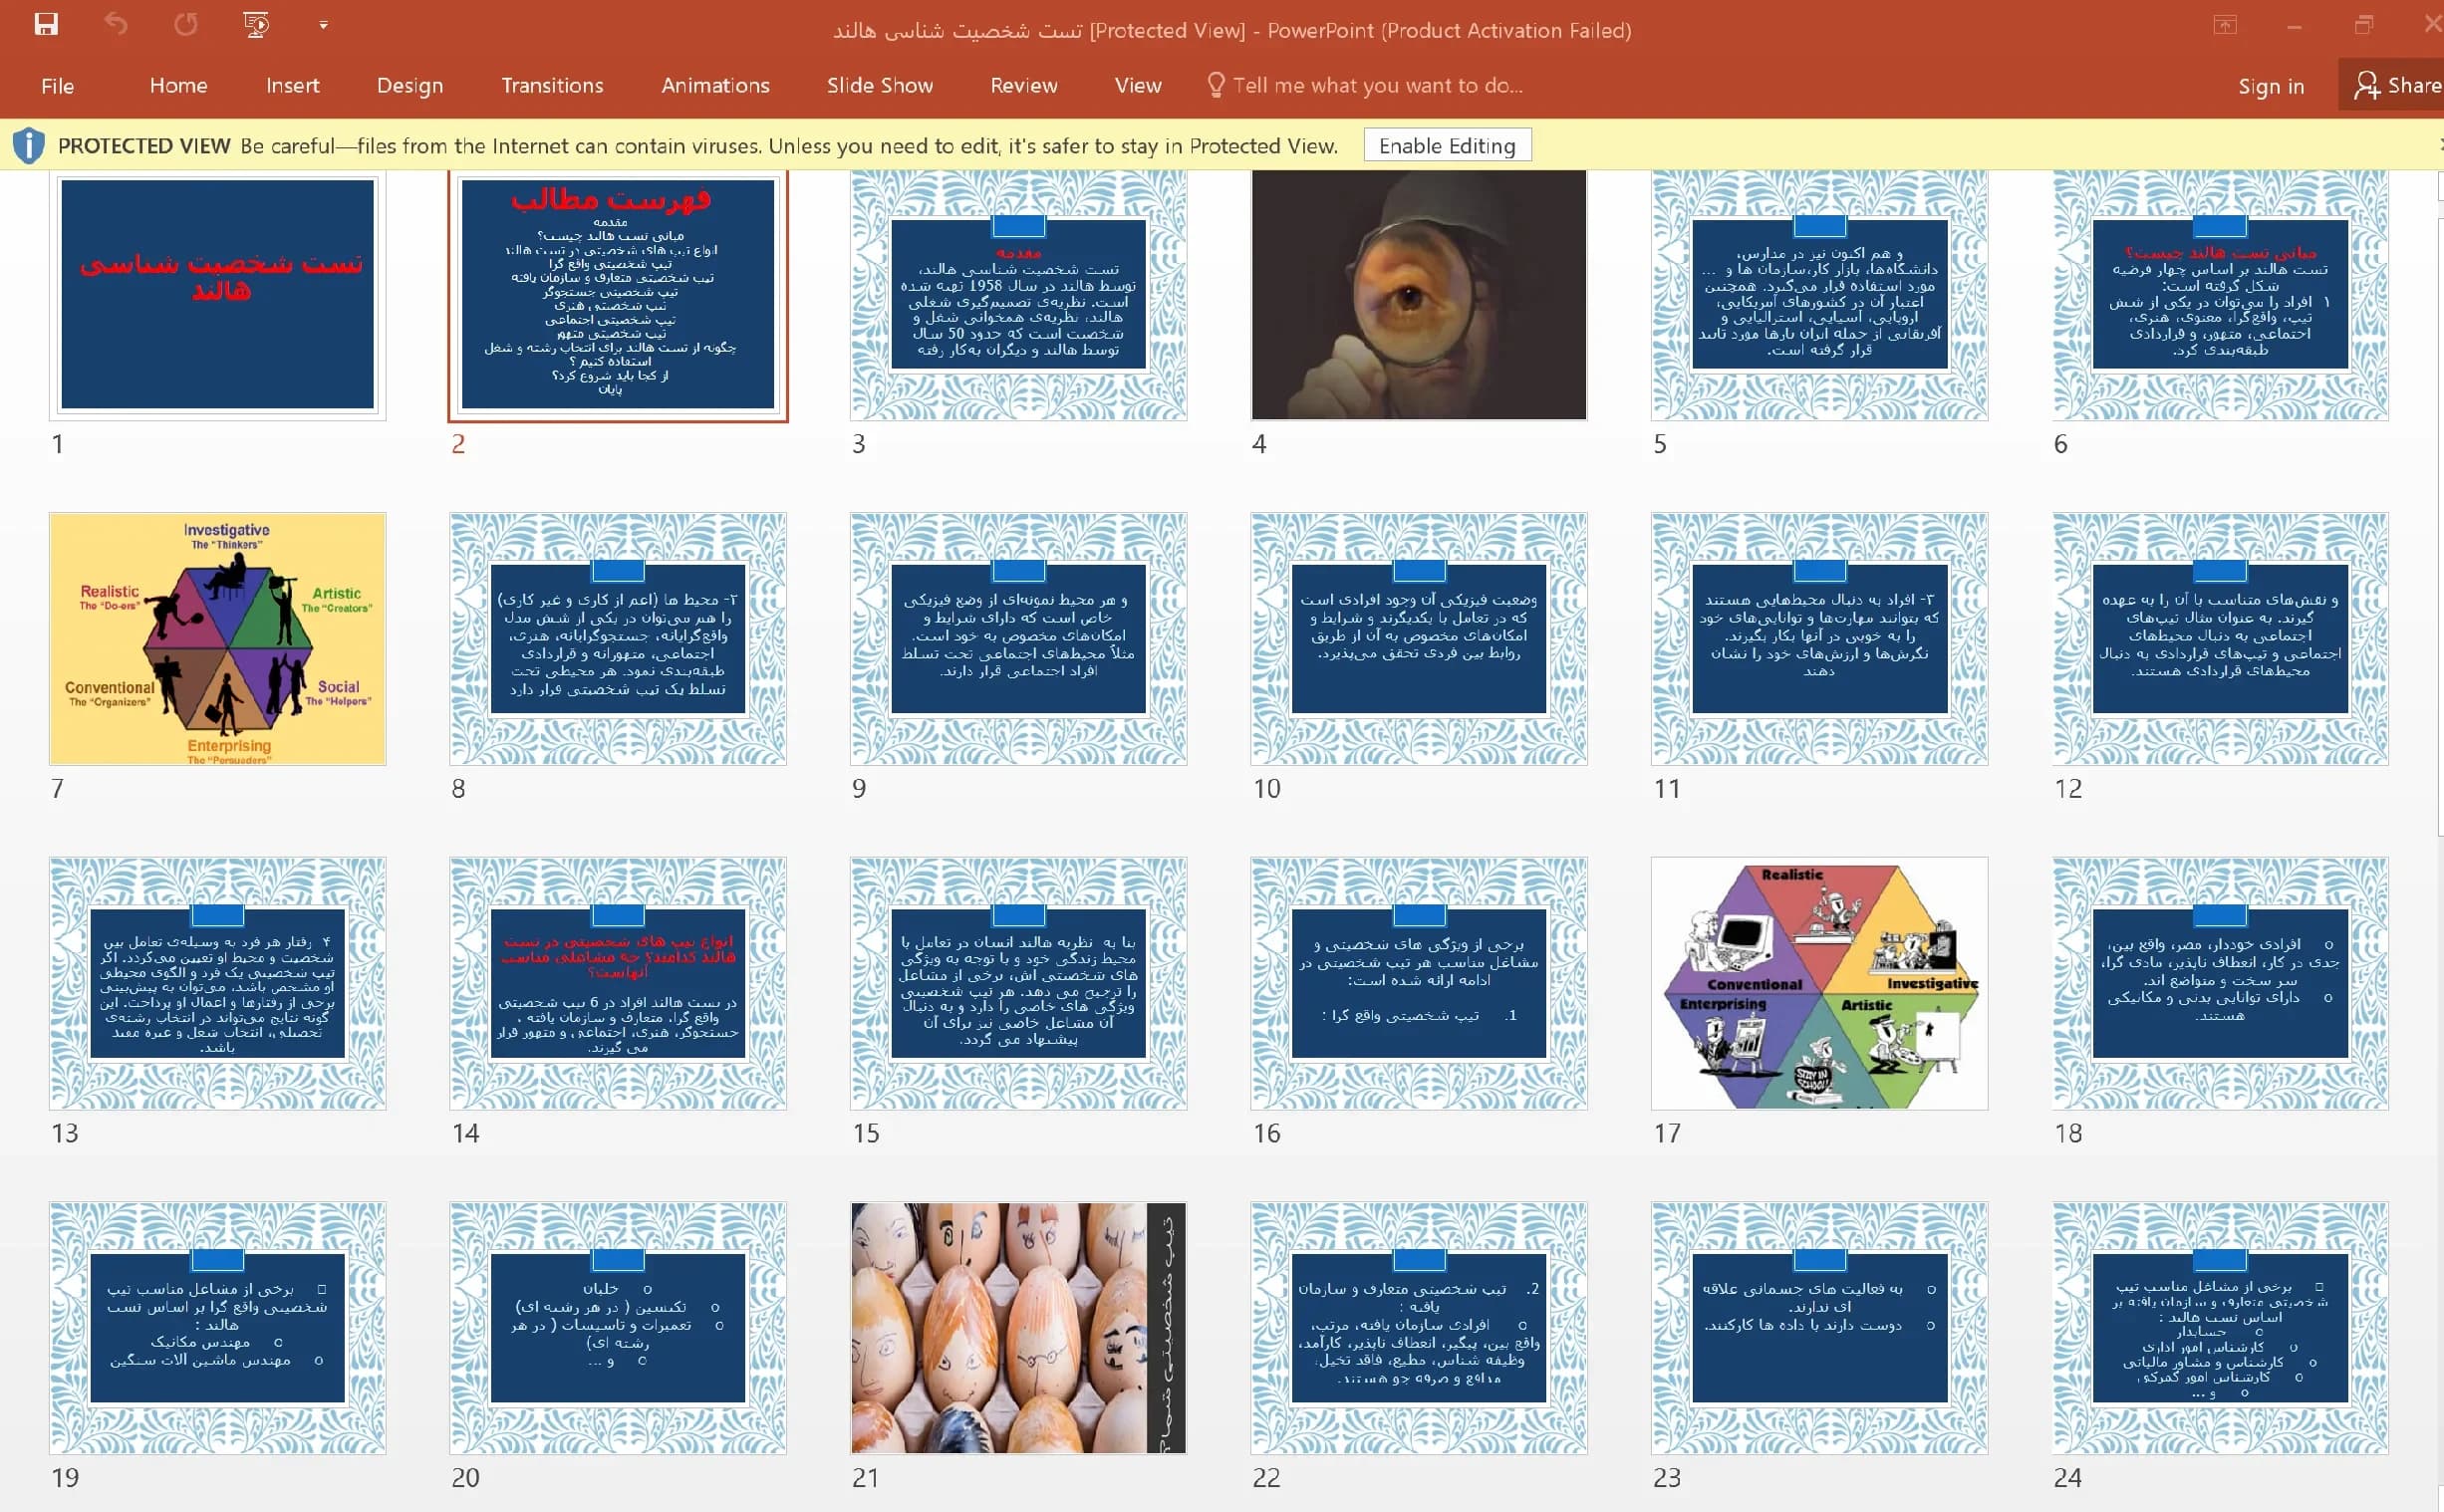
Task: Click the Ribbon Display Options icon
Action: click(2224, 26)
